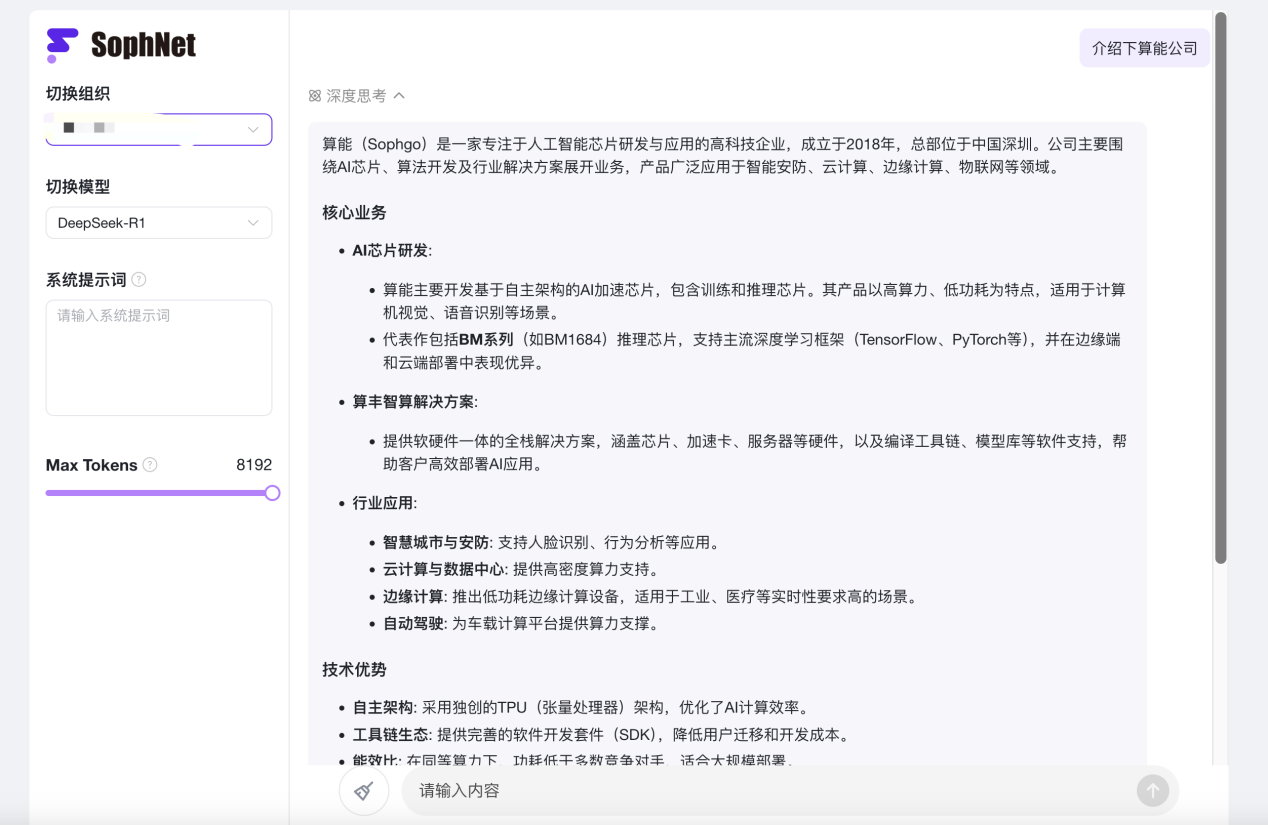Click the 切换组织 label
1268x825 pixels.
(78, 94)
